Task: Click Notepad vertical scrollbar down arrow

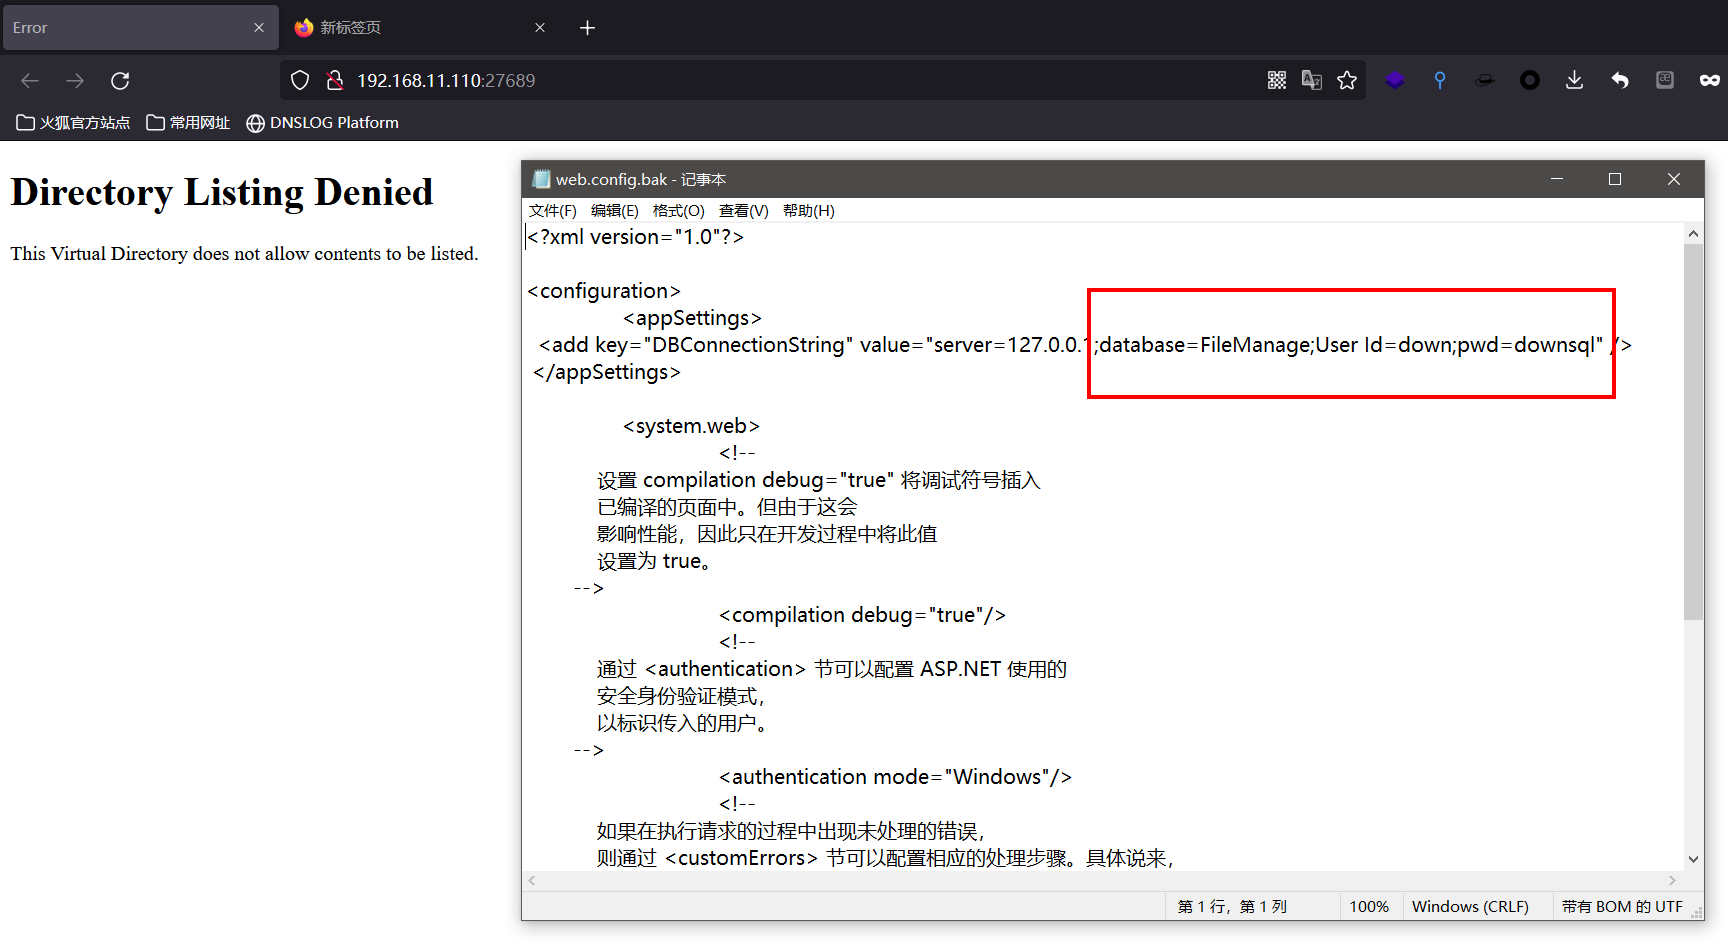Action: click(1693, 859)
